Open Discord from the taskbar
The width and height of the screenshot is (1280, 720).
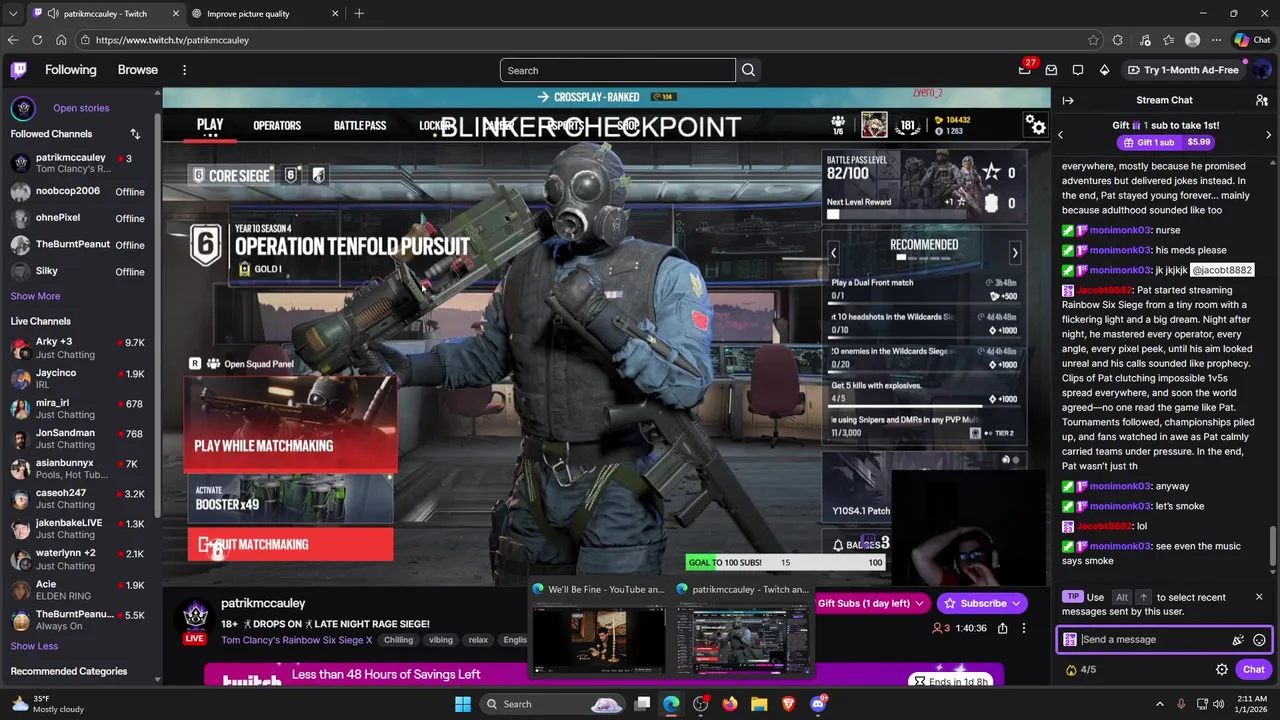click(818, 704)
